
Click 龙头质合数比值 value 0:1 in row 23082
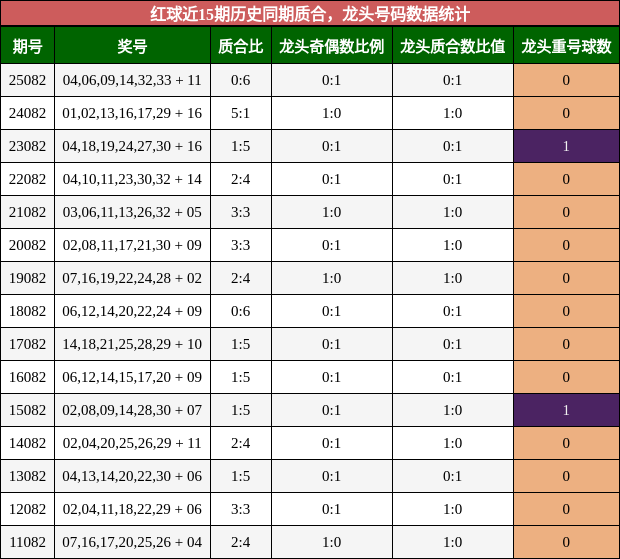click(453, 146)
